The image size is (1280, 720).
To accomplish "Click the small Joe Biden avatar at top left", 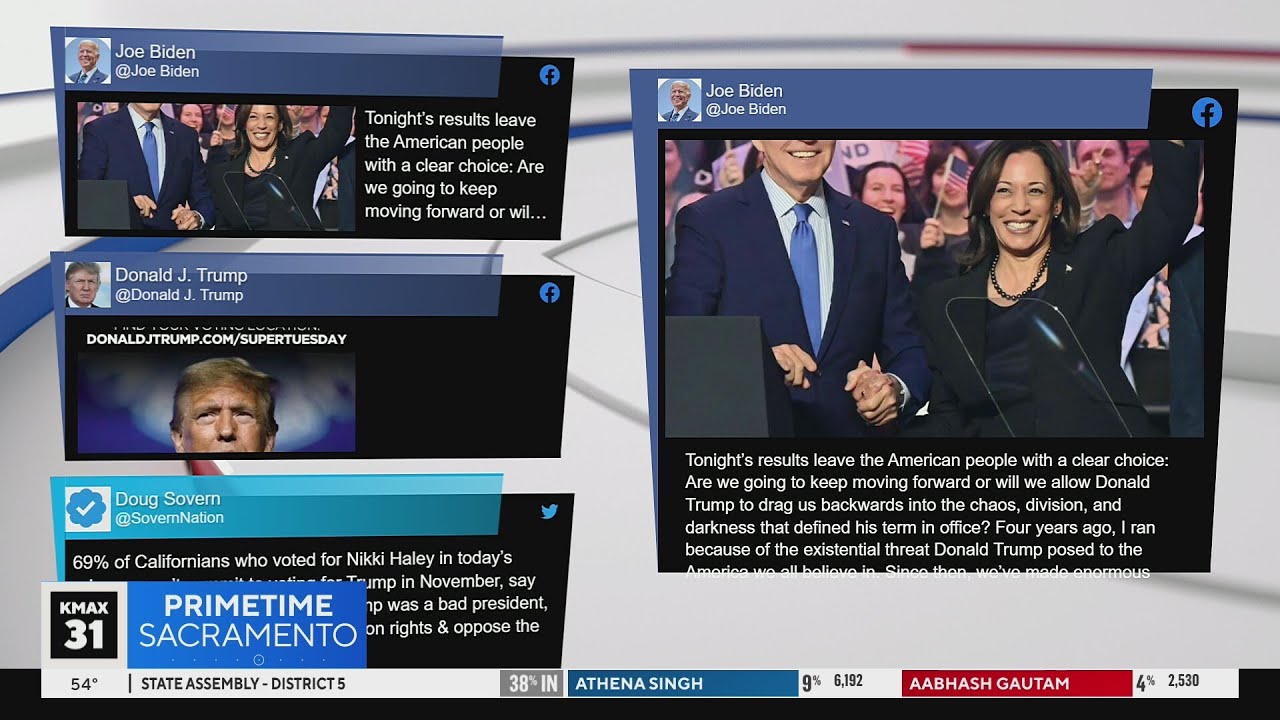I will click(87, 61).
